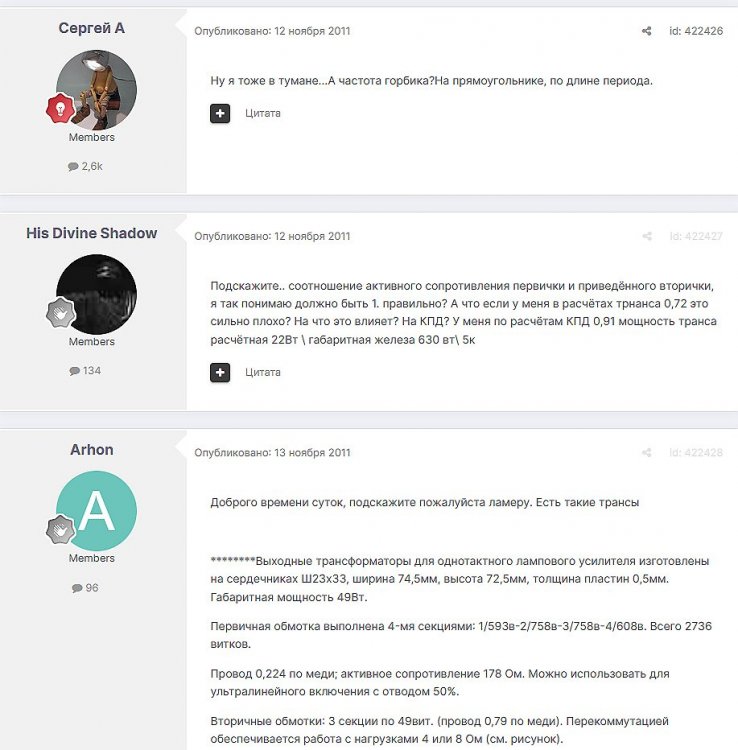Open Сергей А's avatar image
Image resolution: width=738 pixels, height=750 pixels.
[x=97, y=90]
